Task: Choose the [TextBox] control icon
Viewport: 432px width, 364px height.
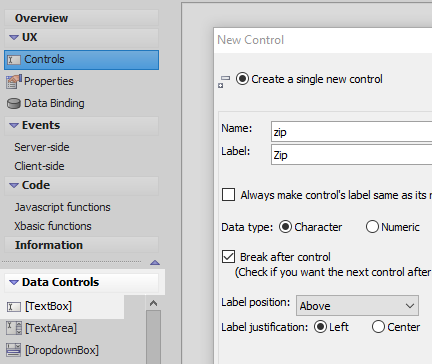Action: 14,307
